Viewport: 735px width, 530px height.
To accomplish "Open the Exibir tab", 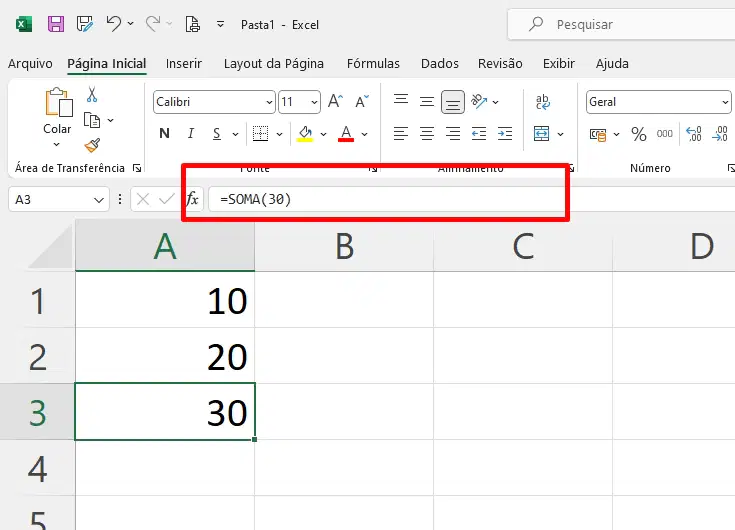I will (x=559, y=64).
